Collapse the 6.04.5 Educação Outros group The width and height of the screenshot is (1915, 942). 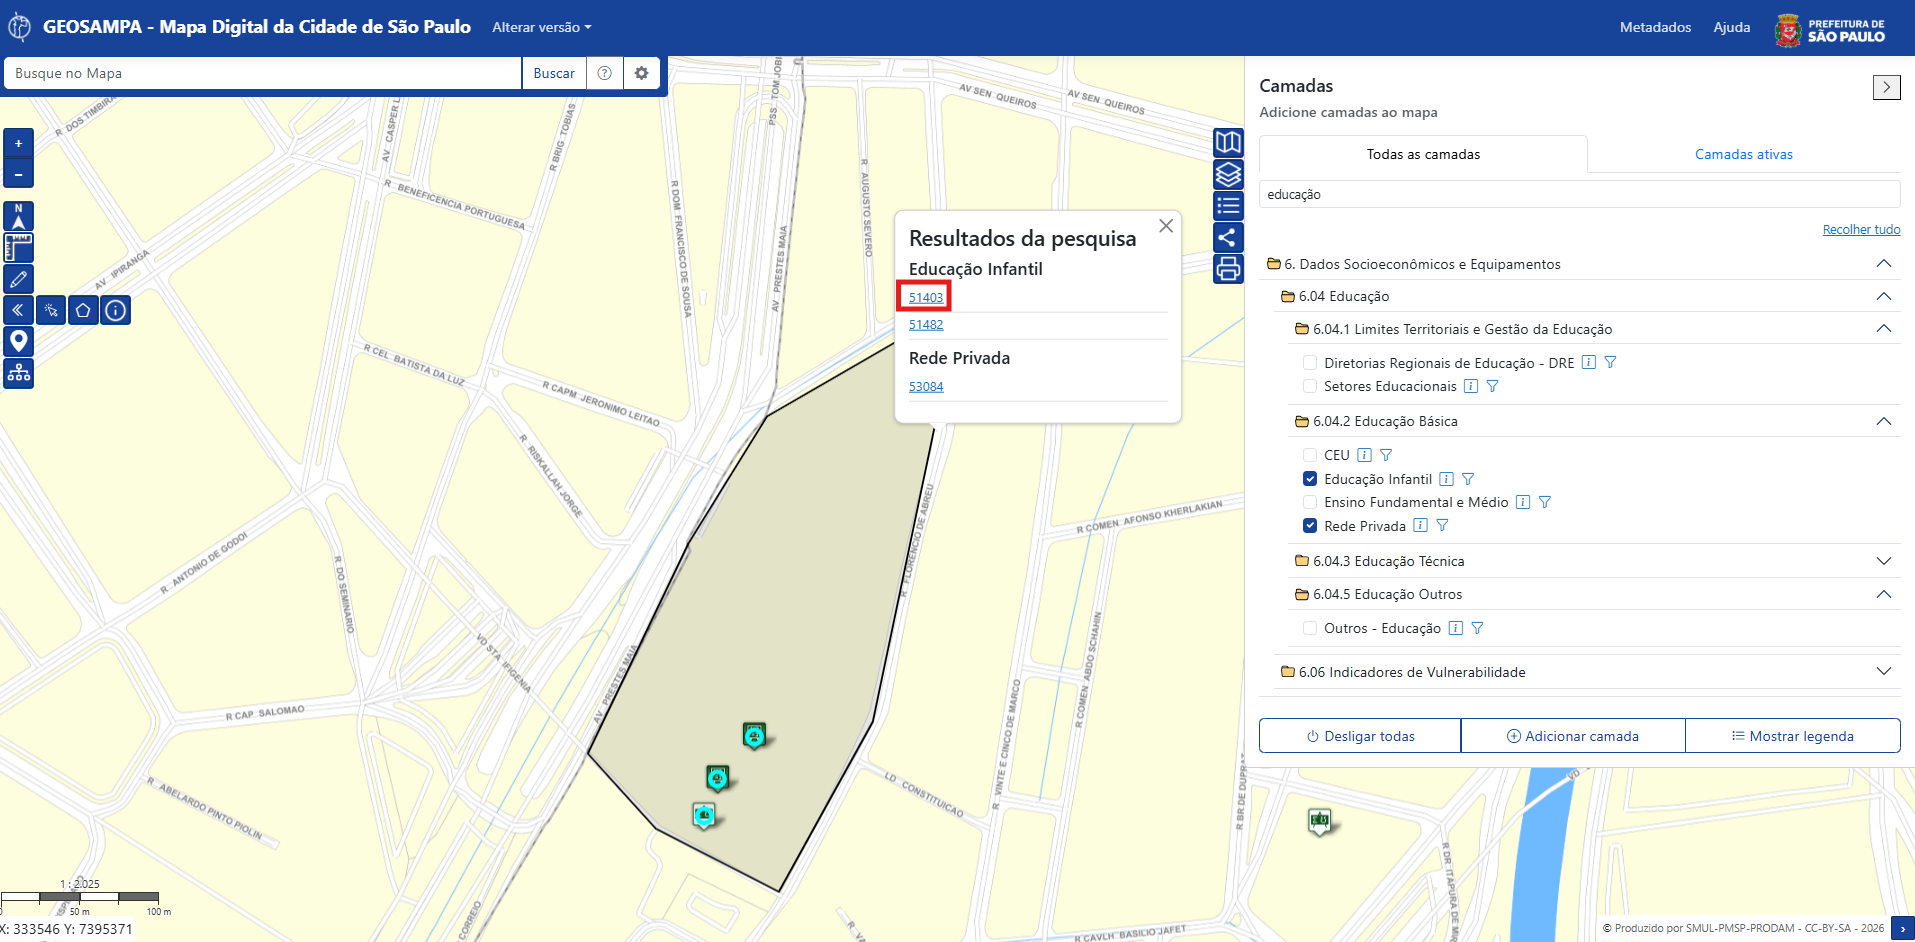(1884, 594)
